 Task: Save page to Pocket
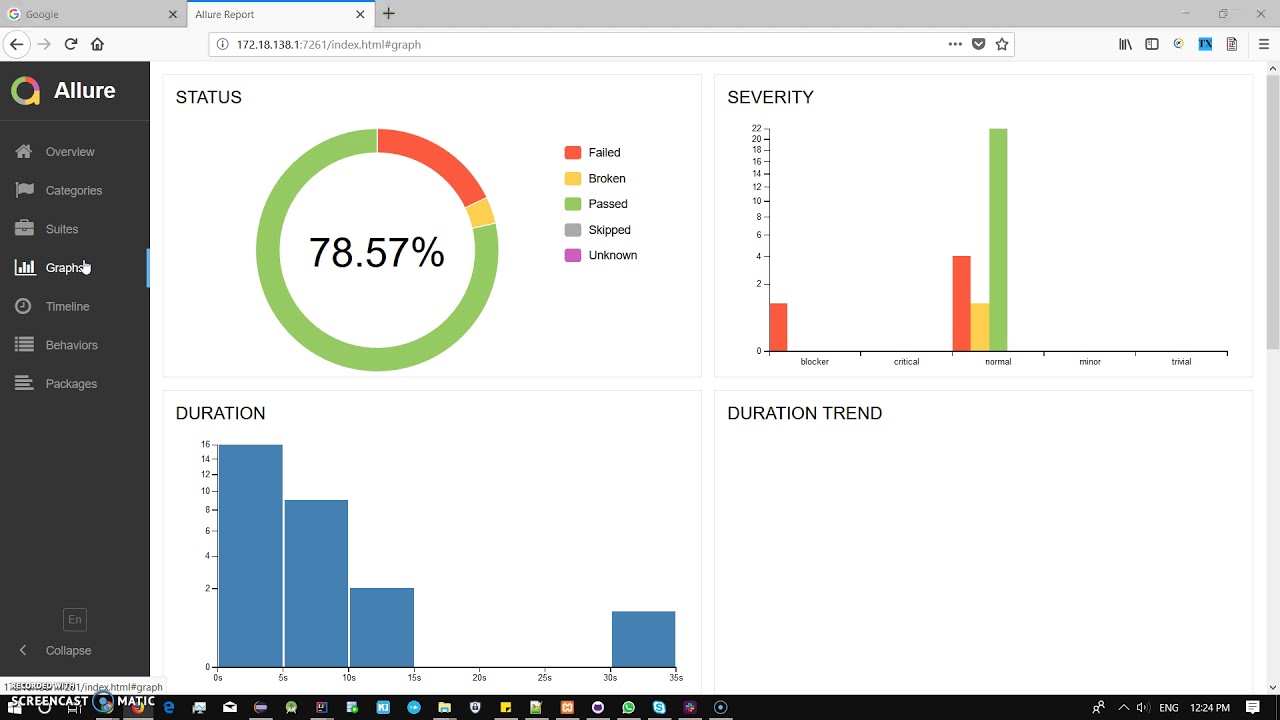pos(979,44)
